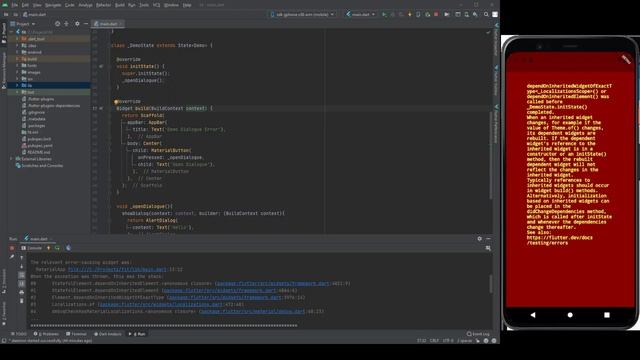Expand the android folder arrow
640x360 pixels.
pyautogui.click(x=17, y=52)
